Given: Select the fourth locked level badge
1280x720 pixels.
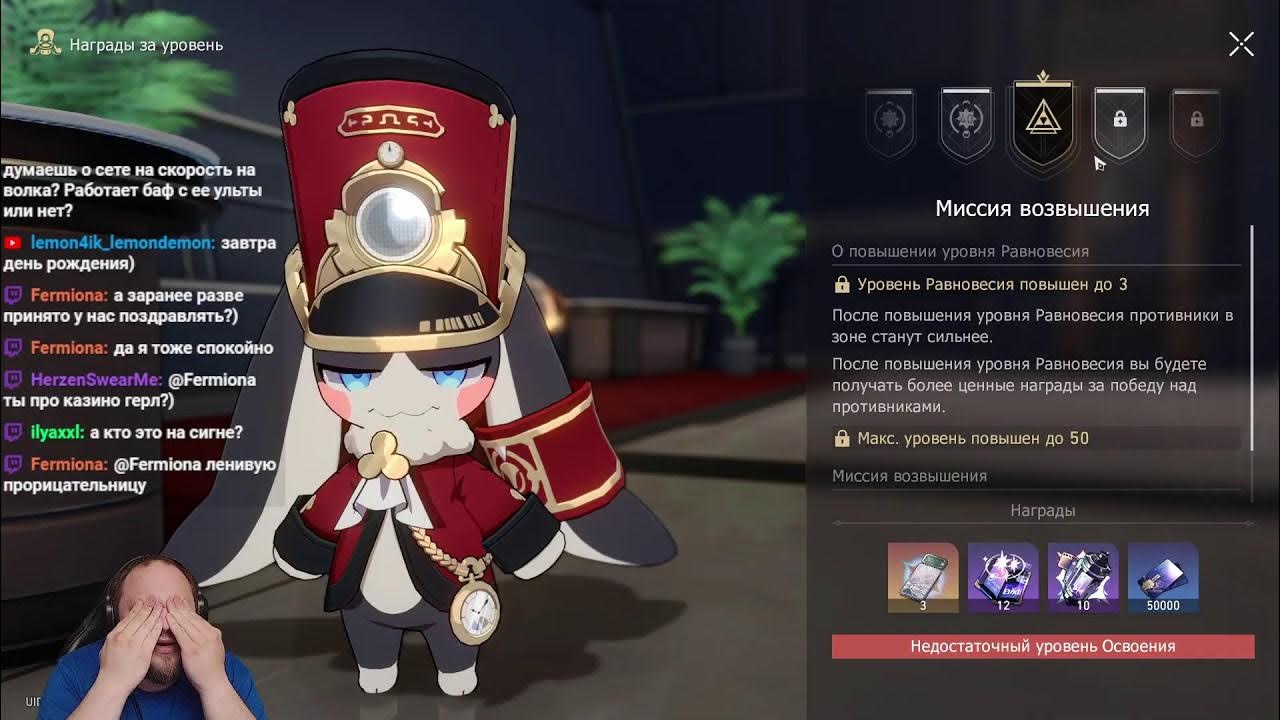Looking at the screenshot, I should coord(1120,122).
